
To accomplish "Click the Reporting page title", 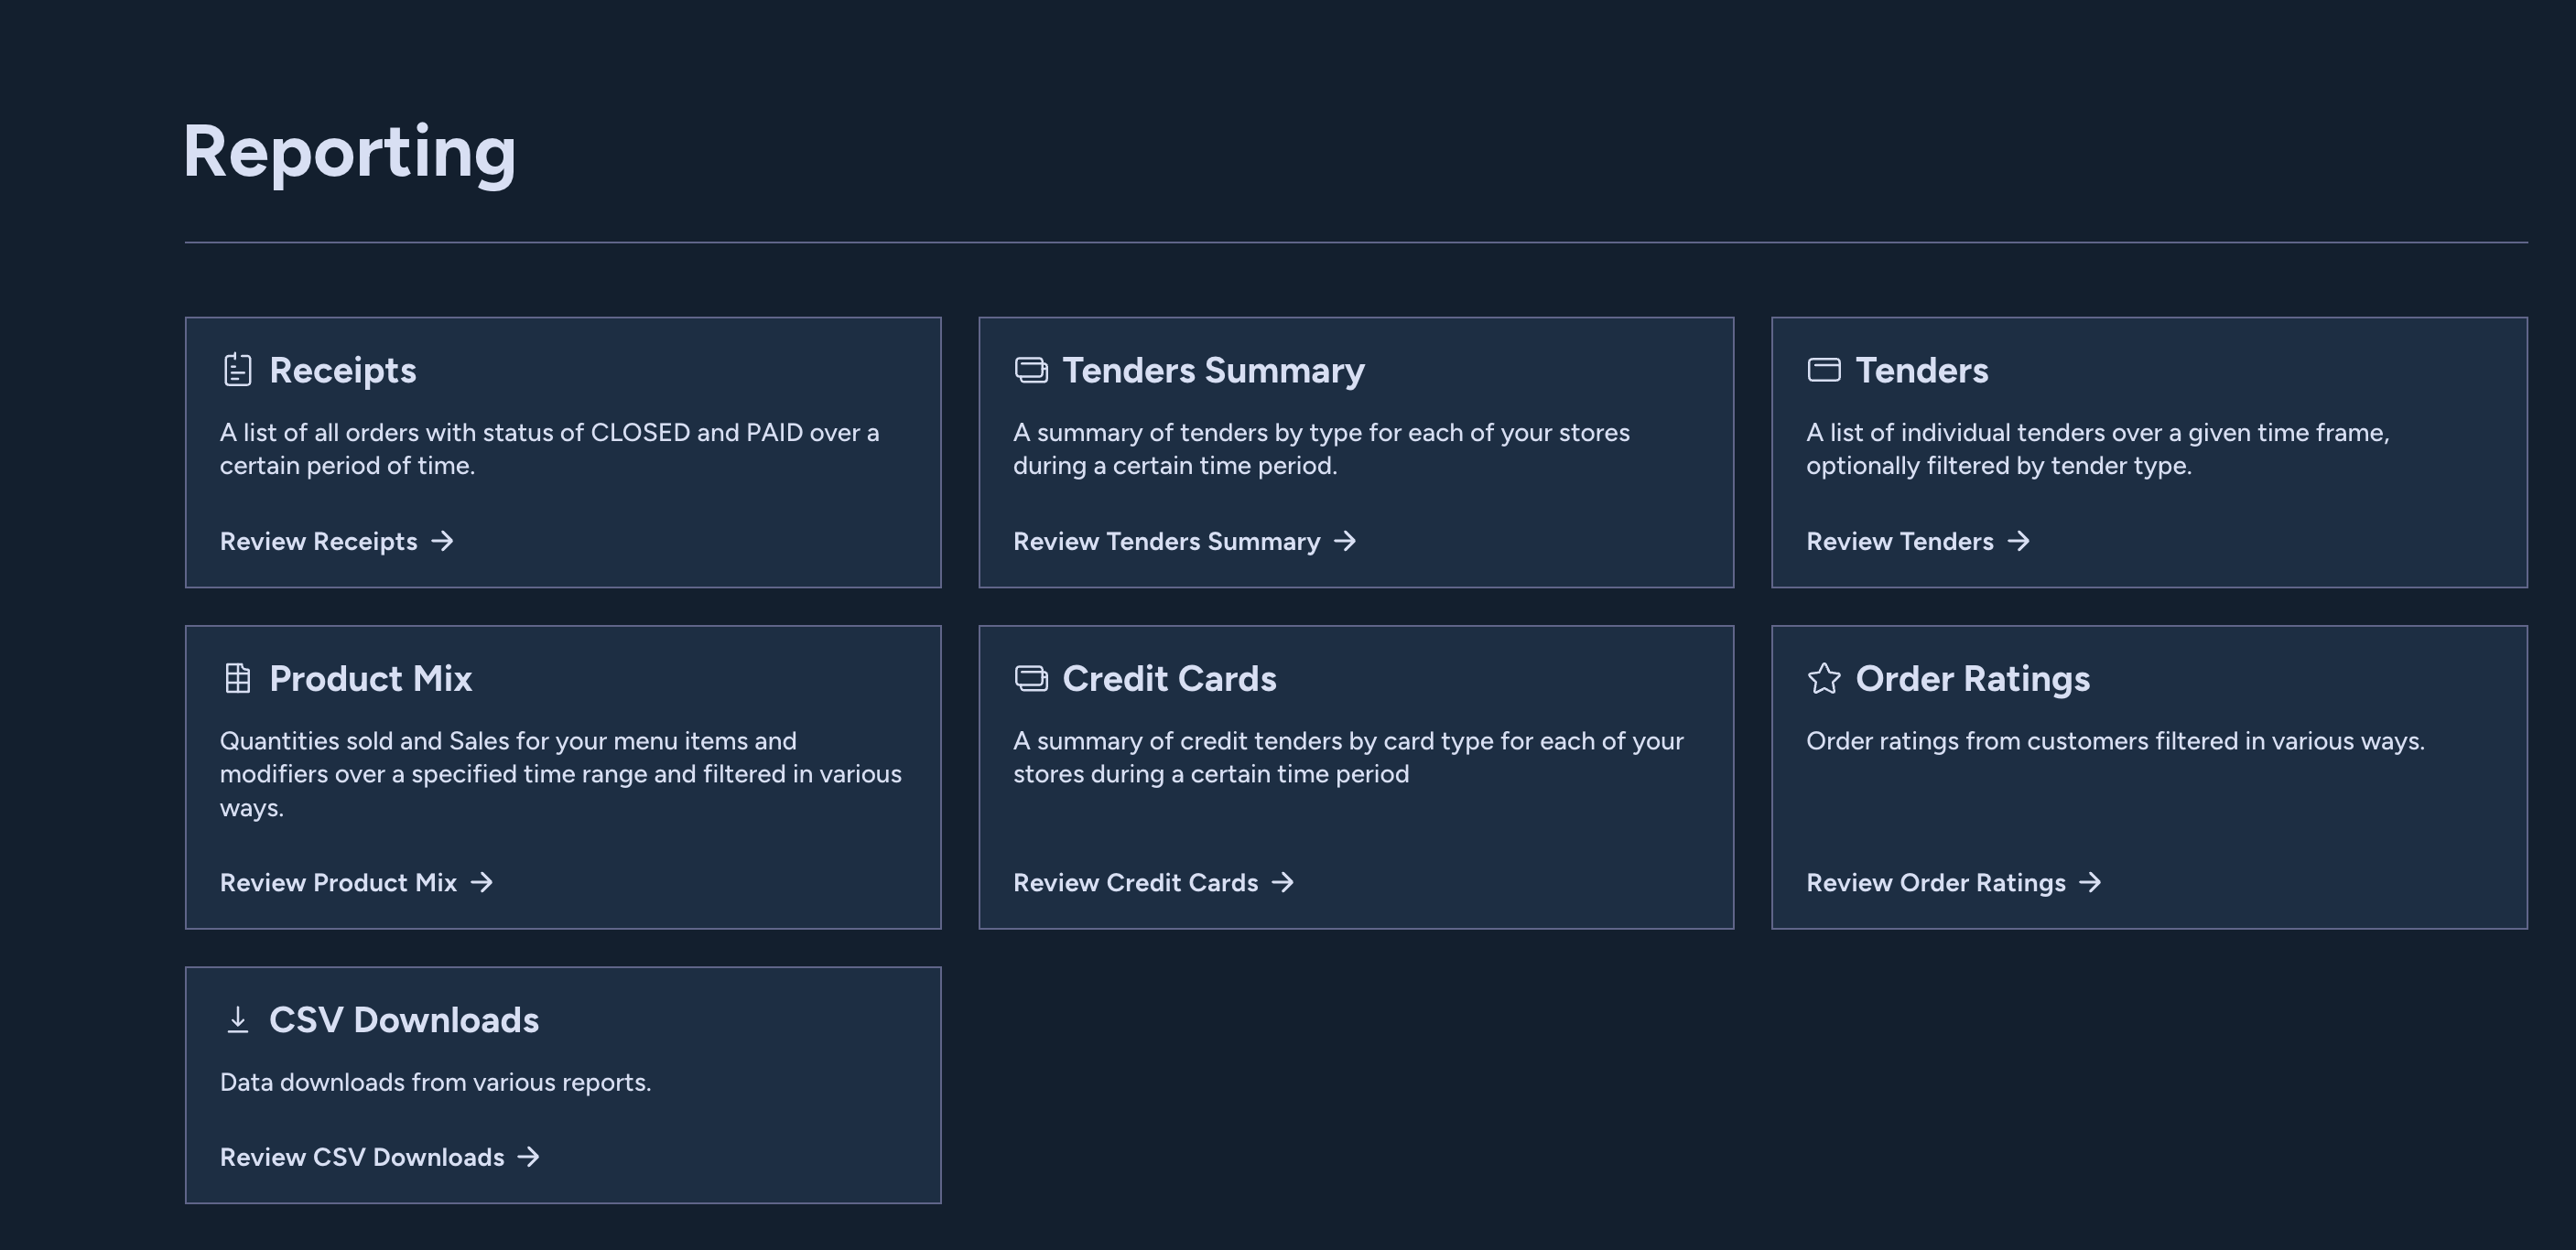I will [x=349, y=152].
